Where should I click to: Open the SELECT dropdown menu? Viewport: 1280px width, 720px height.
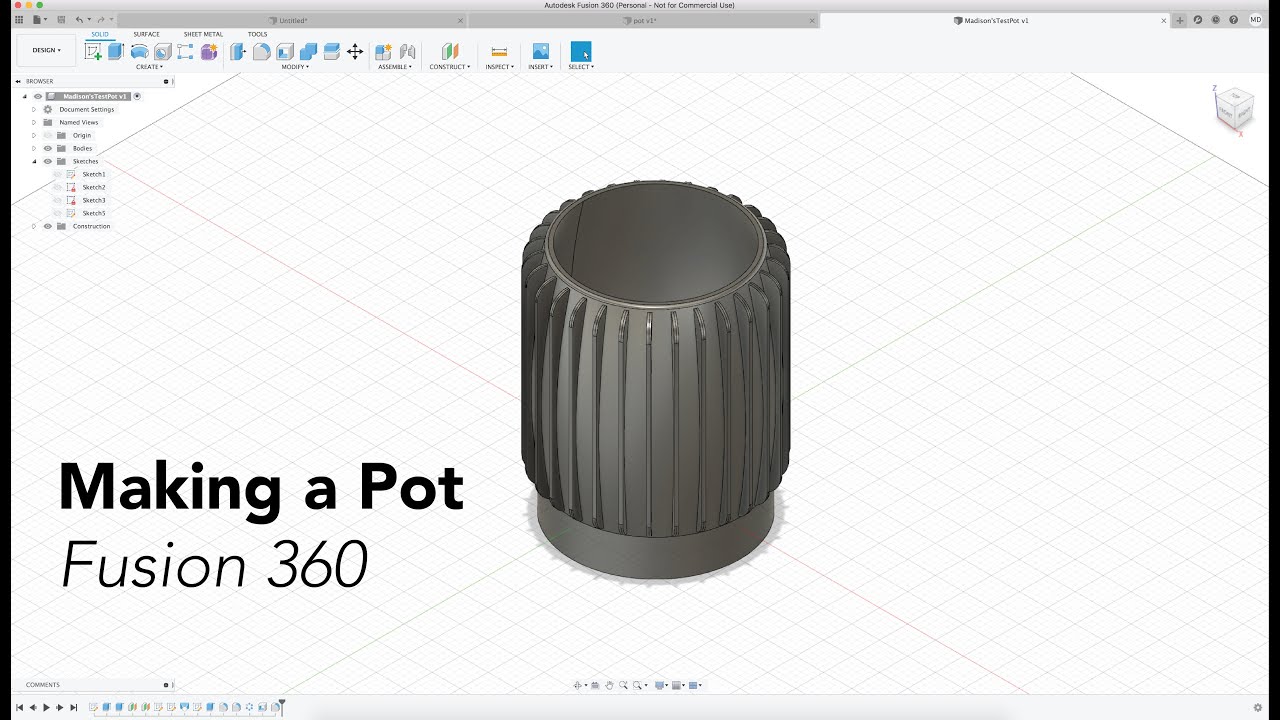point(581,67)
